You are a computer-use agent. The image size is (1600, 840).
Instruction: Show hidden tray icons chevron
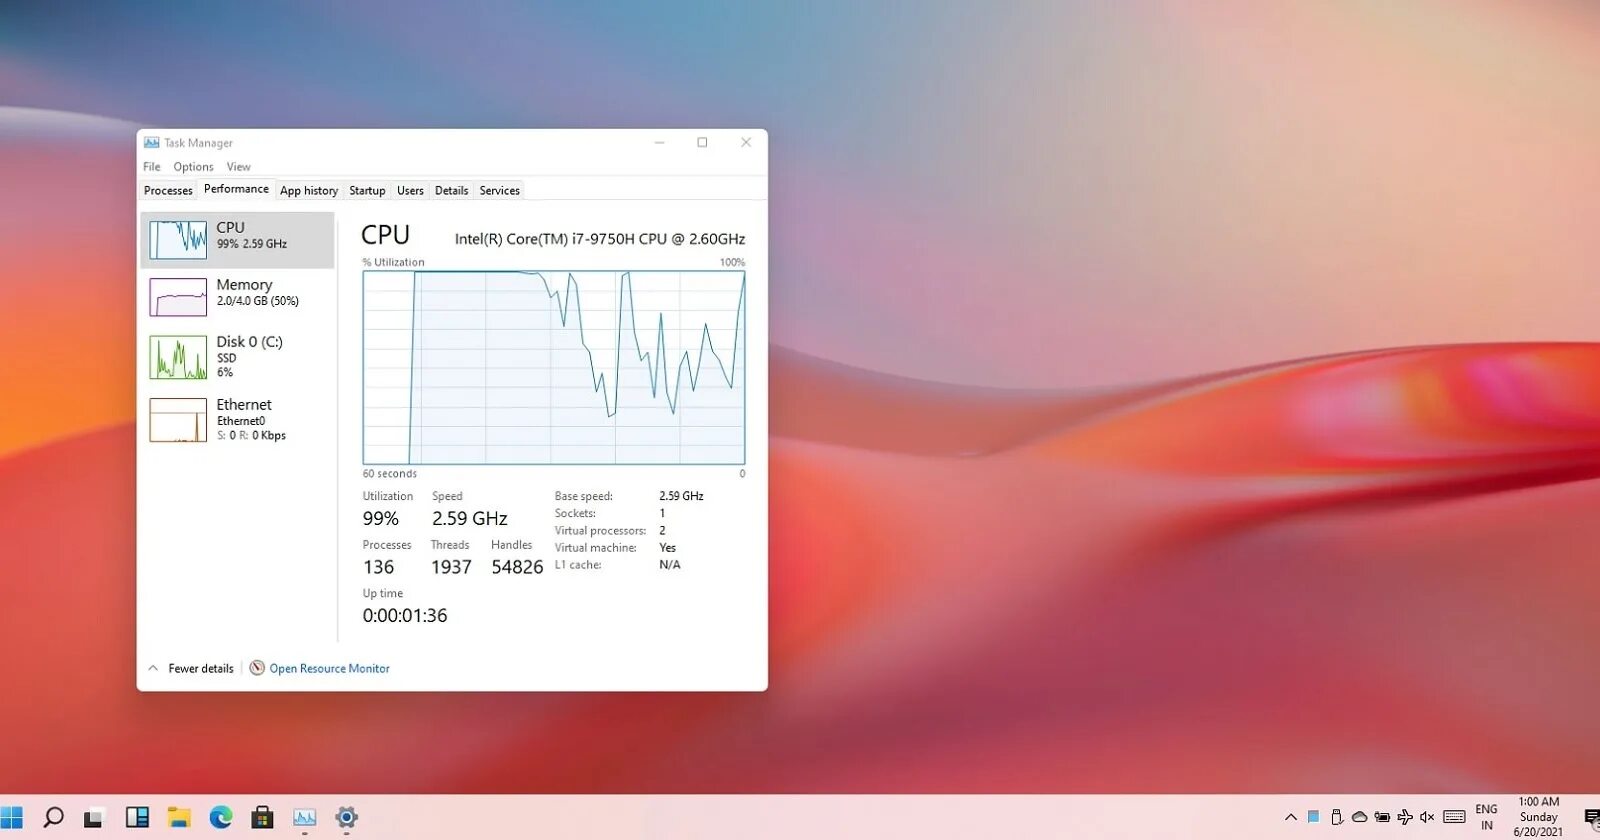tap(1291, 817)
